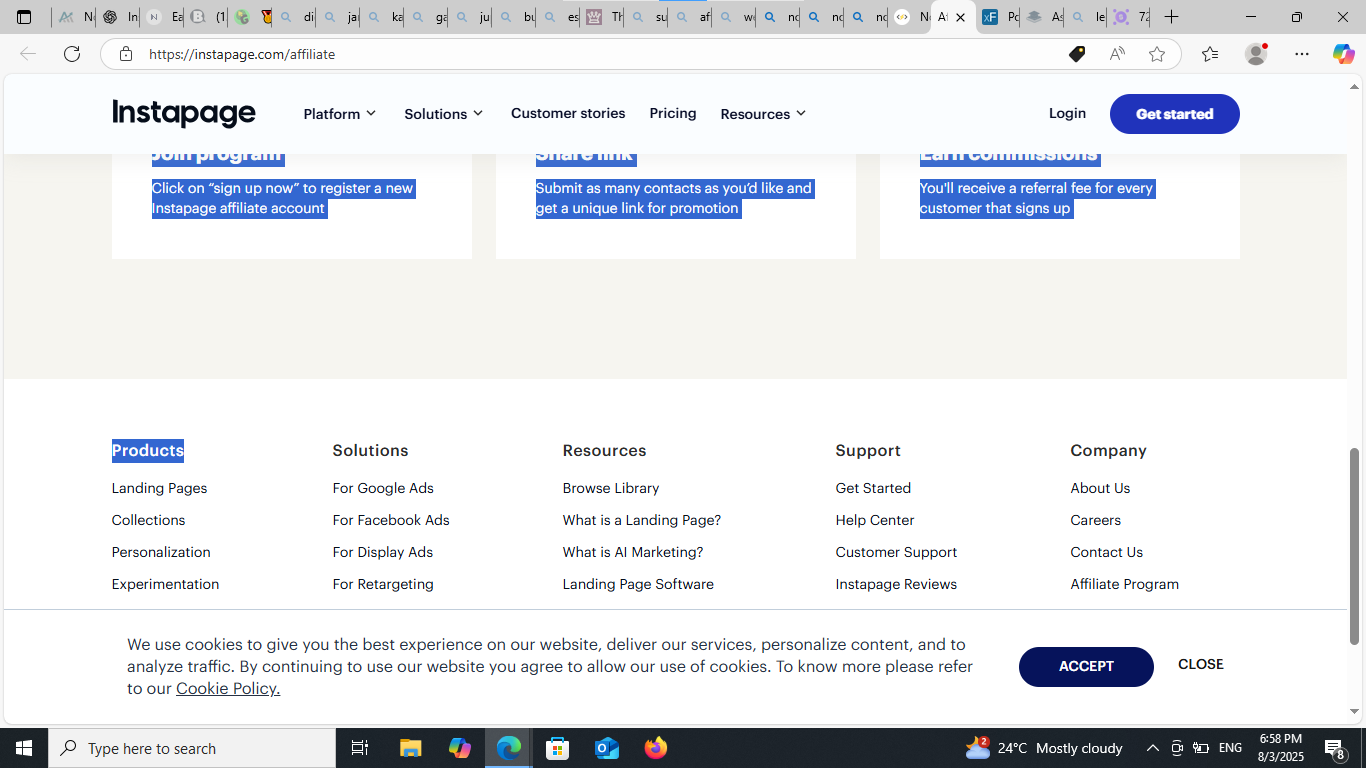Open the Customer Support link
The width and height of the screenshot is (1366, 768).
coord(896,552)
